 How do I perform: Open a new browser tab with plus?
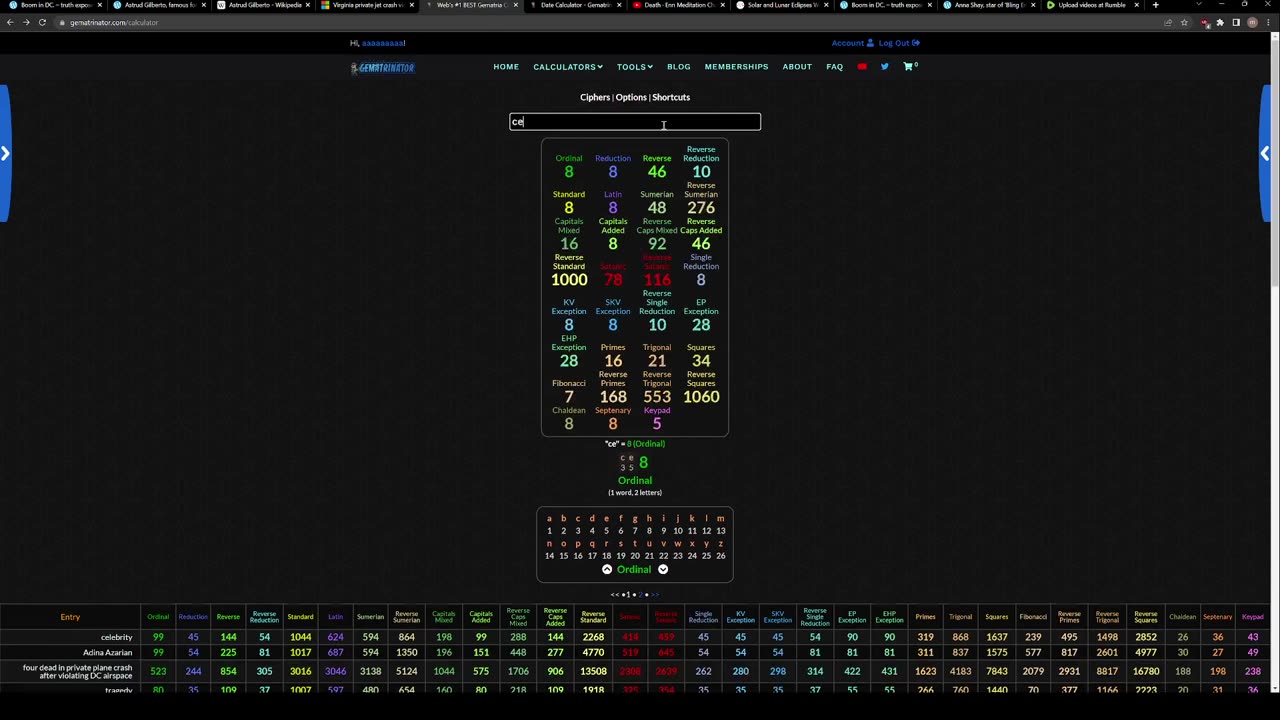(1155, 5)
